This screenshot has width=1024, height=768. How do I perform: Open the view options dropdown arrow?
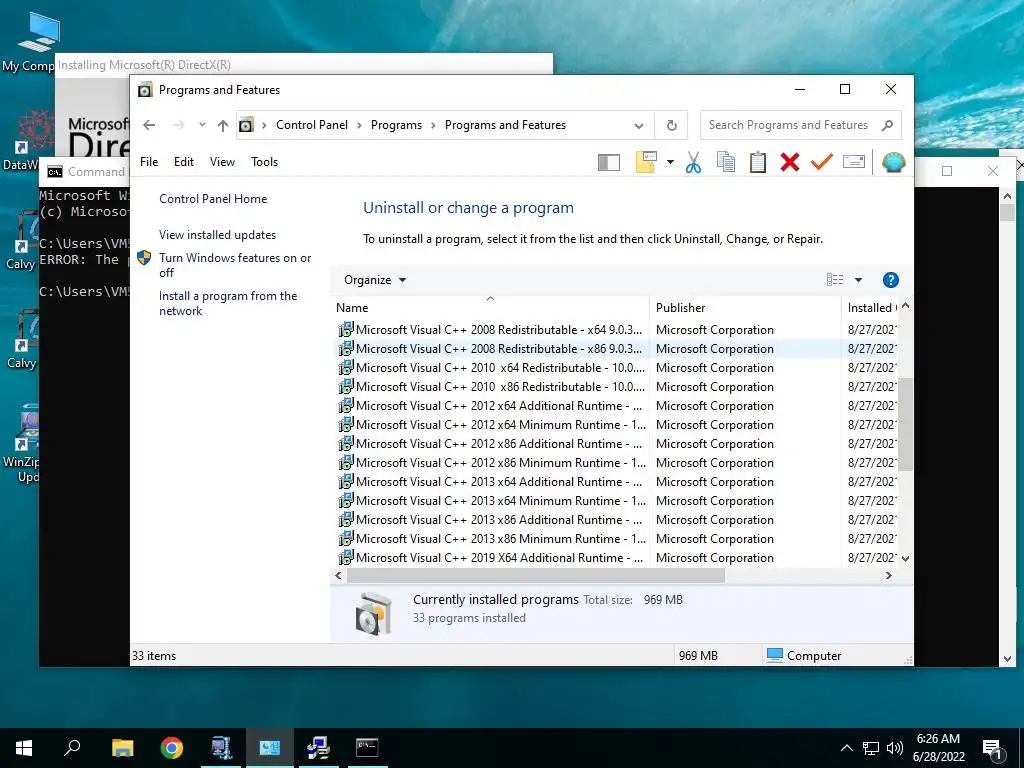tap(858, 280)
